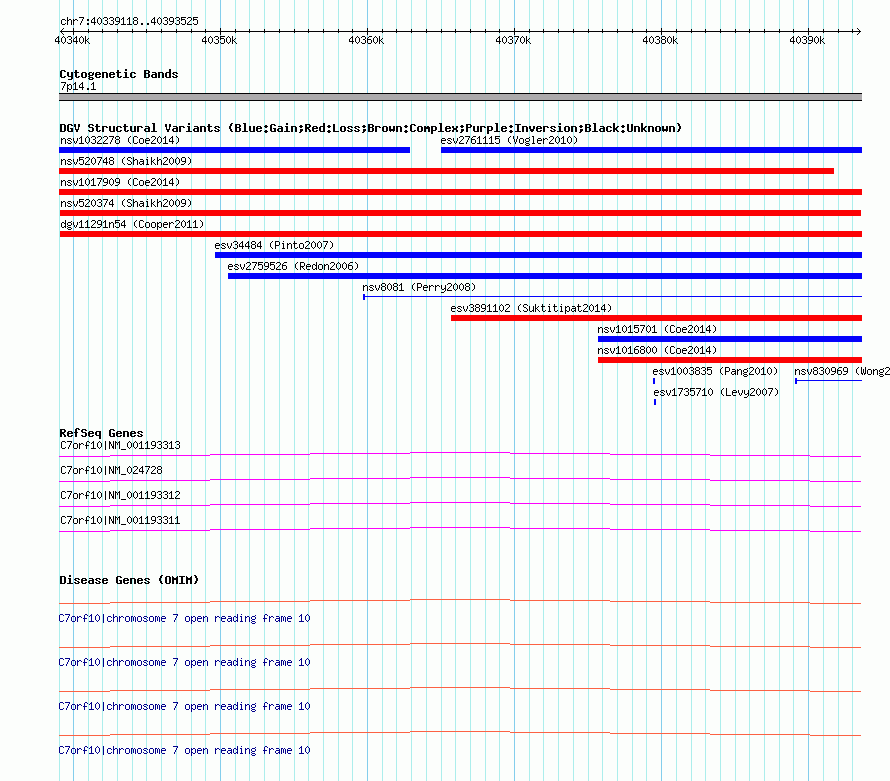
Task: Open the second C7orf10 OMIM gene link
Action: [184, 662]
